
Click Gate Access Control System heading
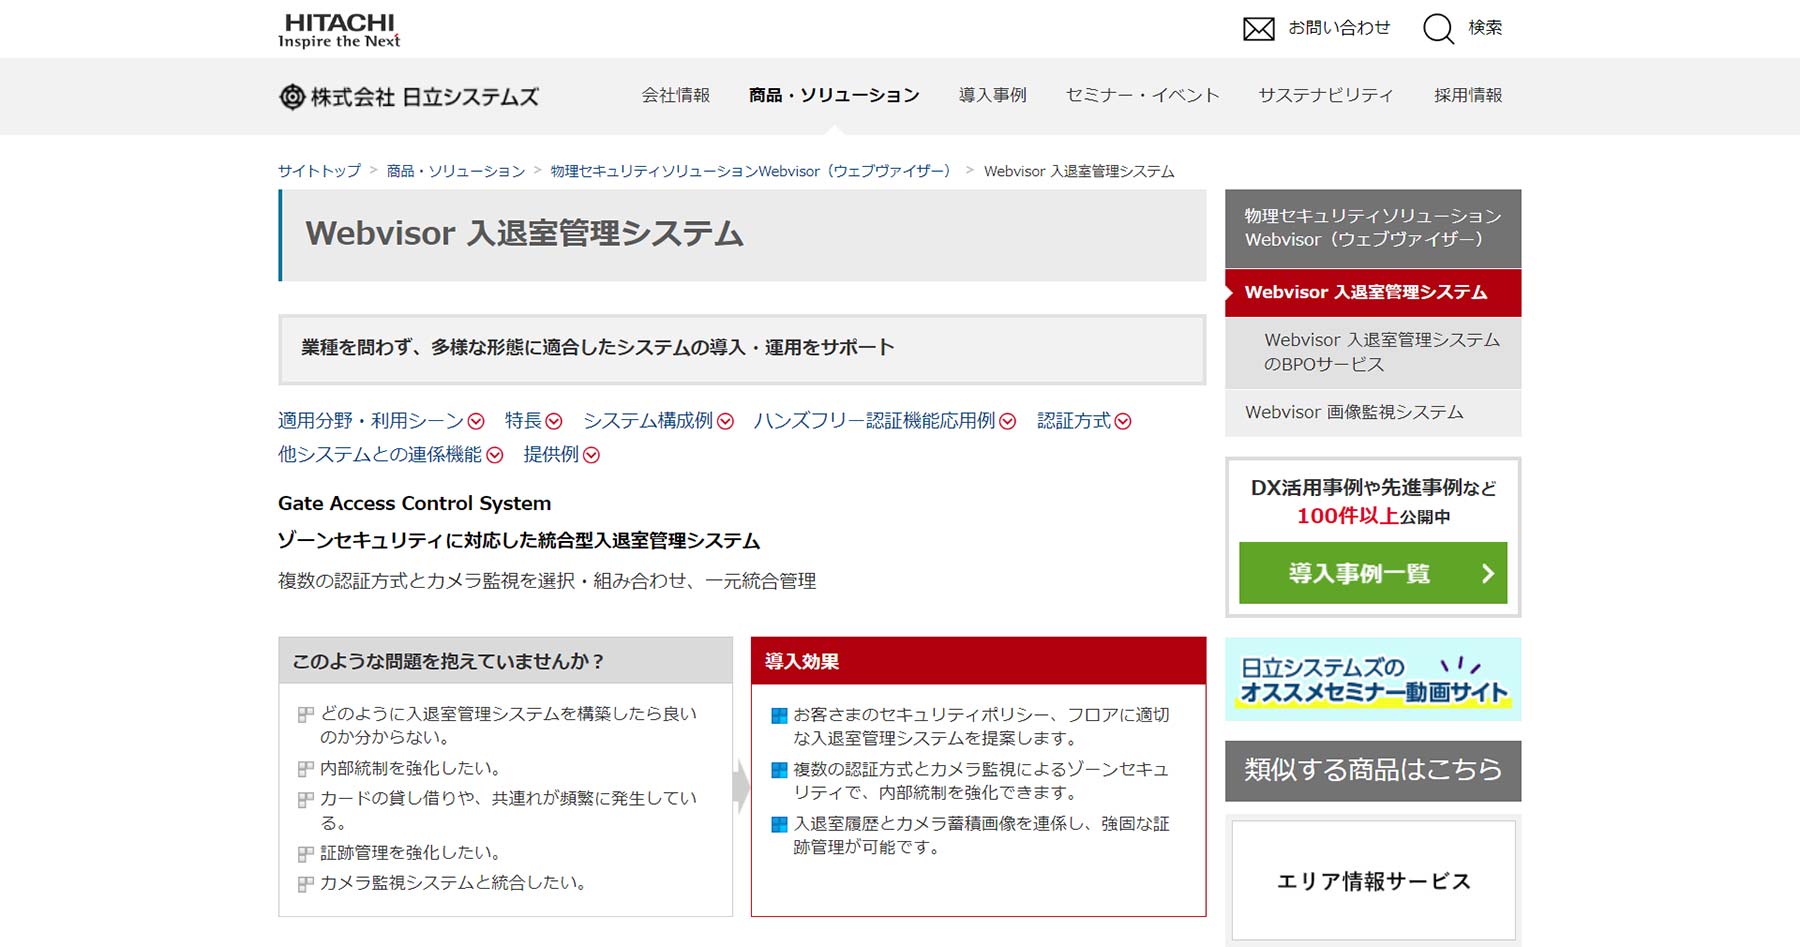tap(414, 503)
